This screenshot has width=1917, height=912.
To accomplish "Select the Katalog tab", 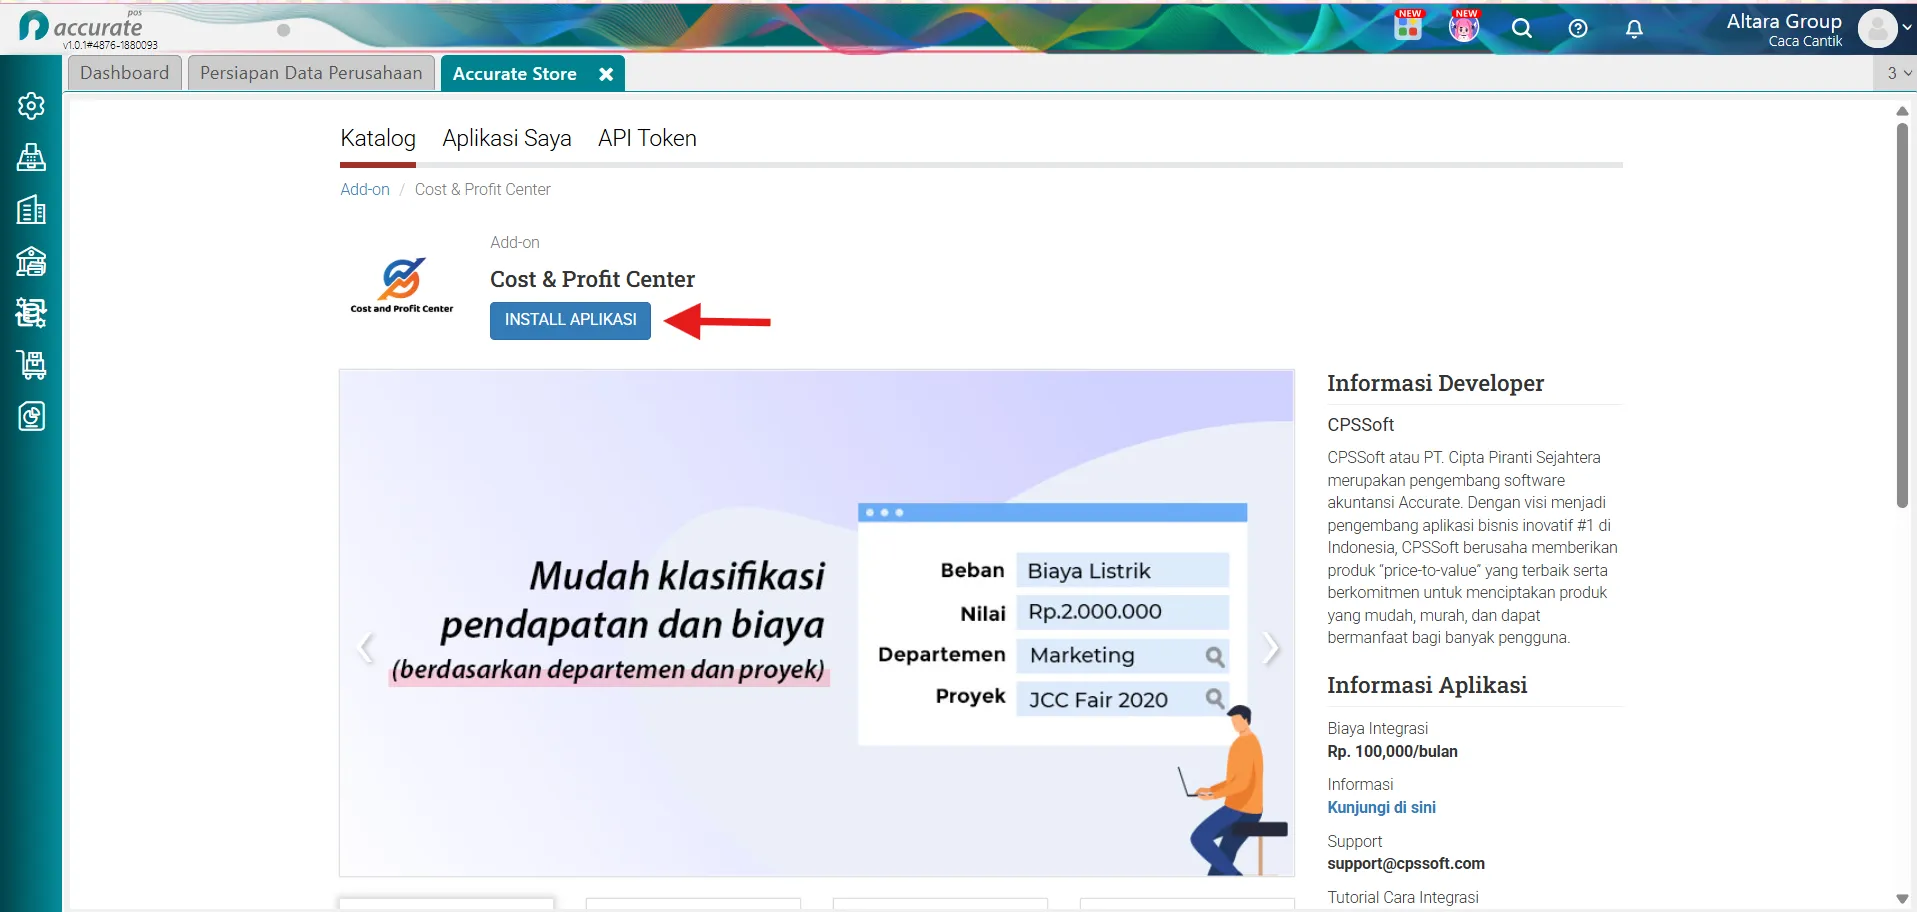I will tap(378, 138).
